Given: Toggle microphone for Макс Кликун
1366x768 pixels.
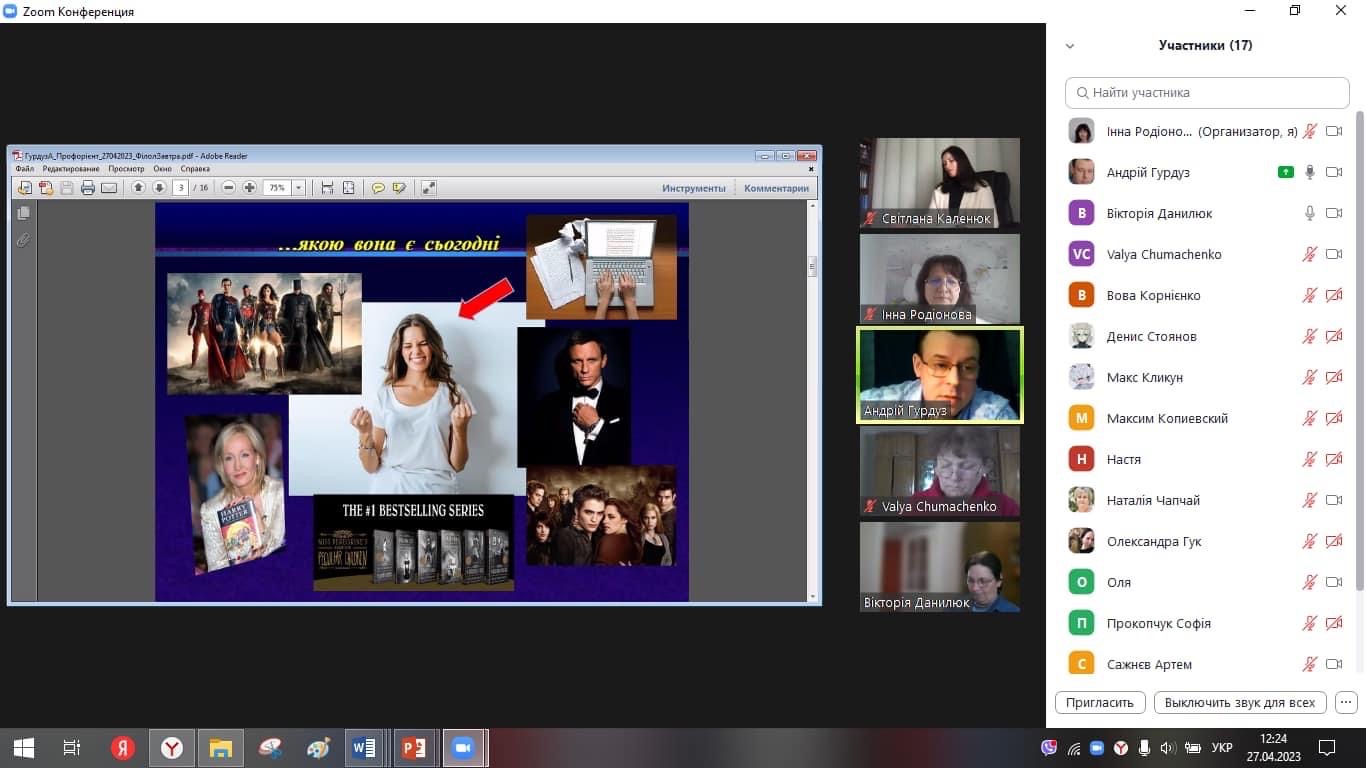Looking at the screenshot, I should point(1309,377).
